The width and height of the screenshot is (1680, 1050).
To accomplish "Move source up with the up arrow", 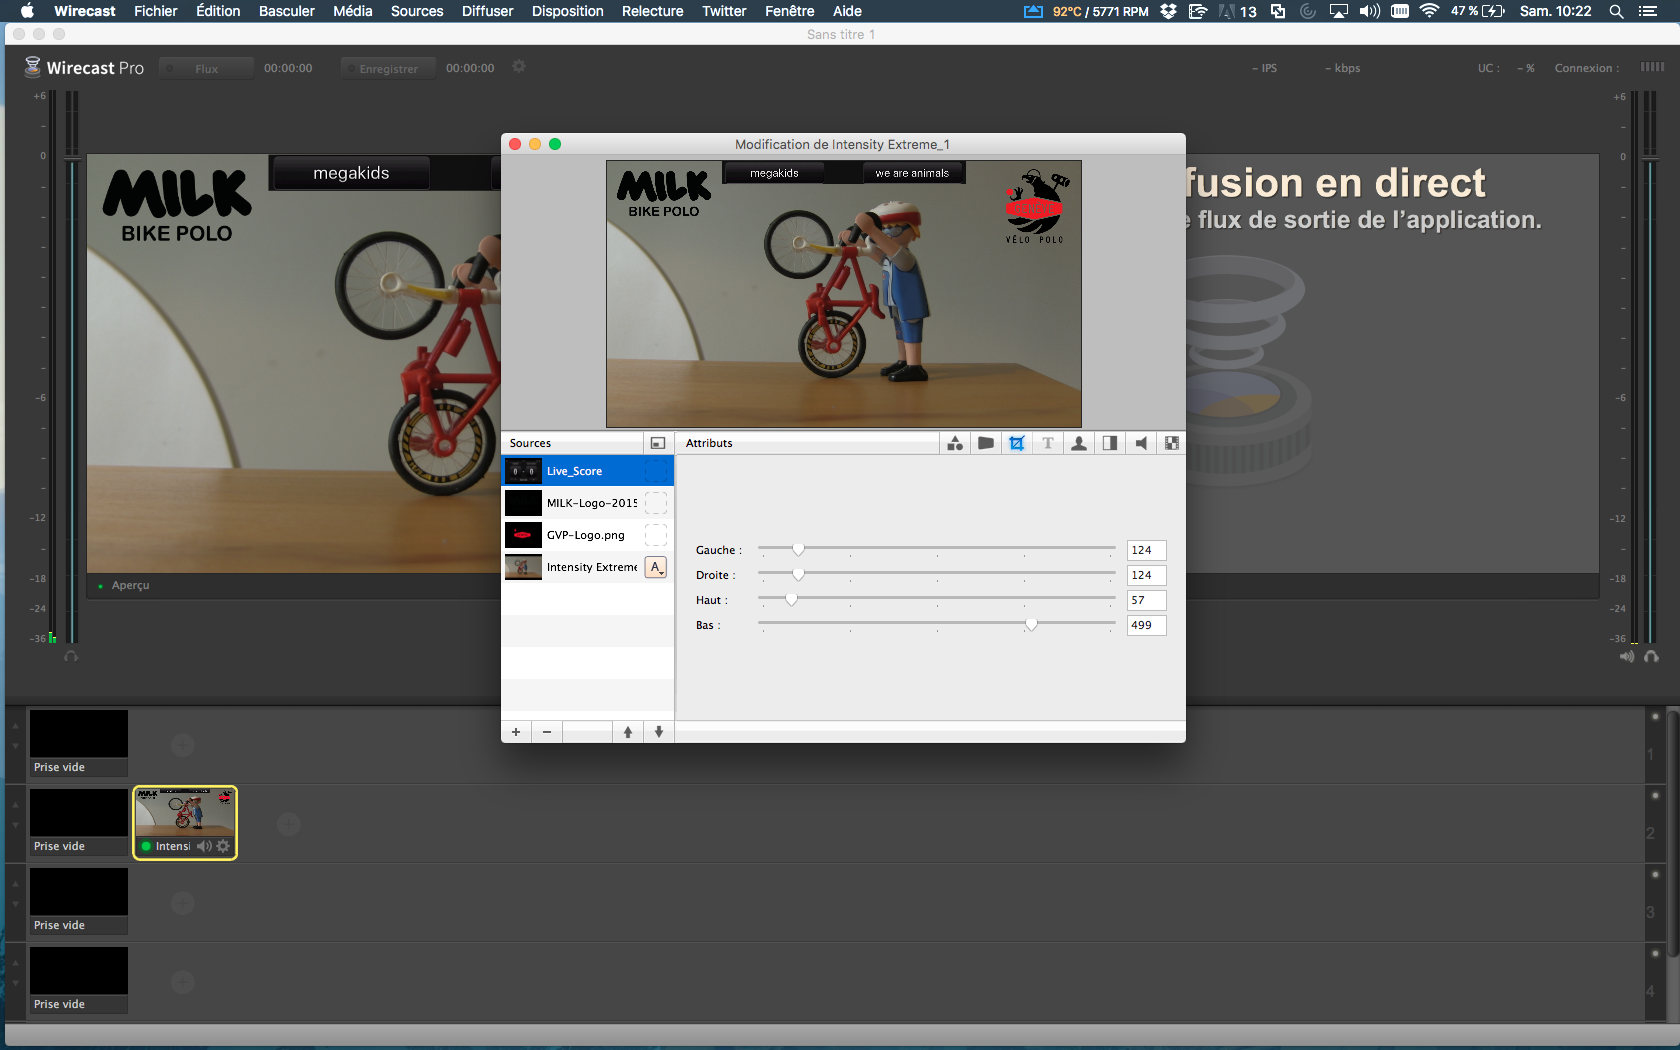I will coord(628,732).
